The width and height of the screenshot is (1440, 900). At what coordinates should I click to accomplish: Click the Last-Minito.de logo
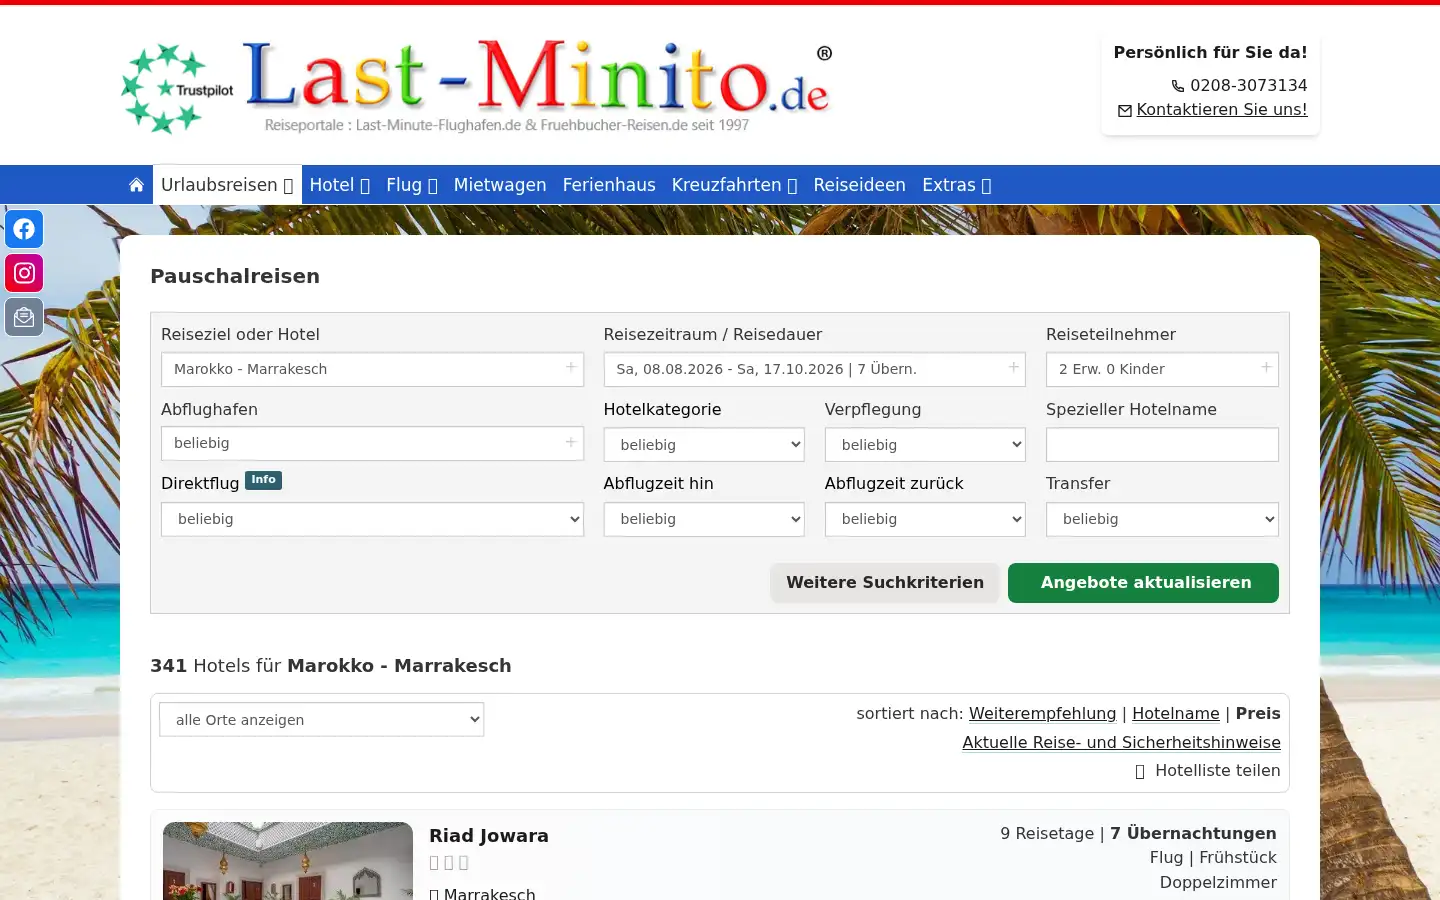(x=536, y=85)
